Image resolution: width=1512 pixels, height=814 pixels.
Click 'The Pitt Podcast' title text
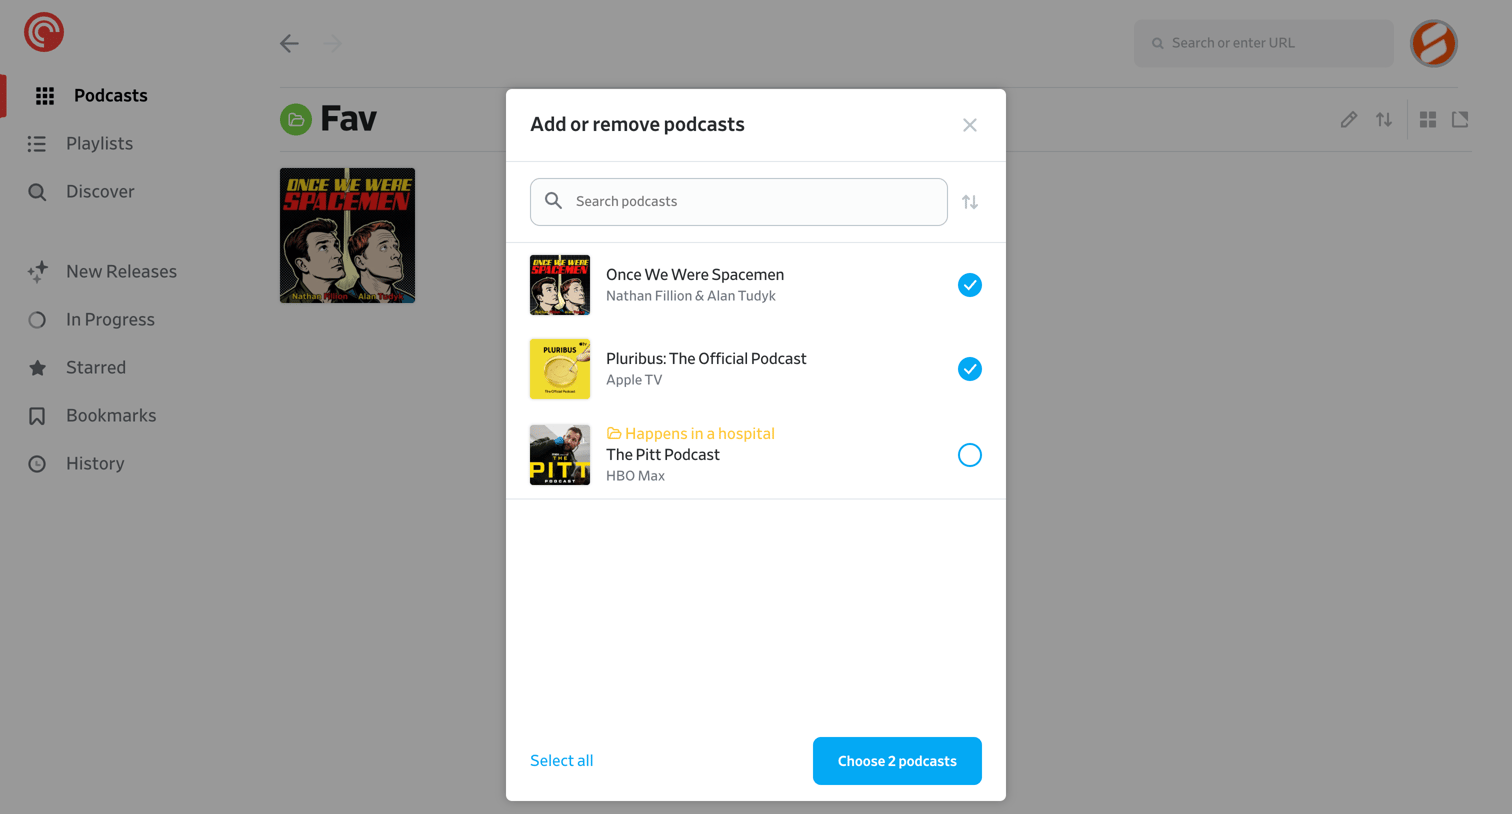coord(663,455)
